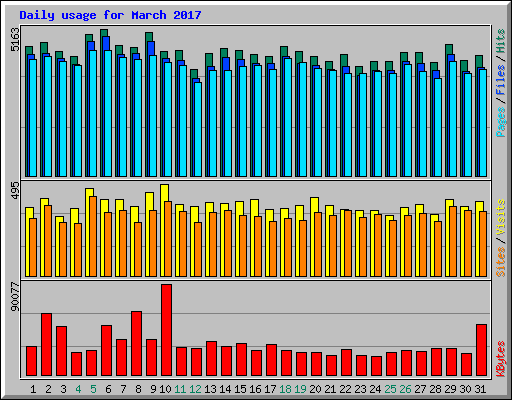Click the day 30 axis label

(x=465, y=389)
